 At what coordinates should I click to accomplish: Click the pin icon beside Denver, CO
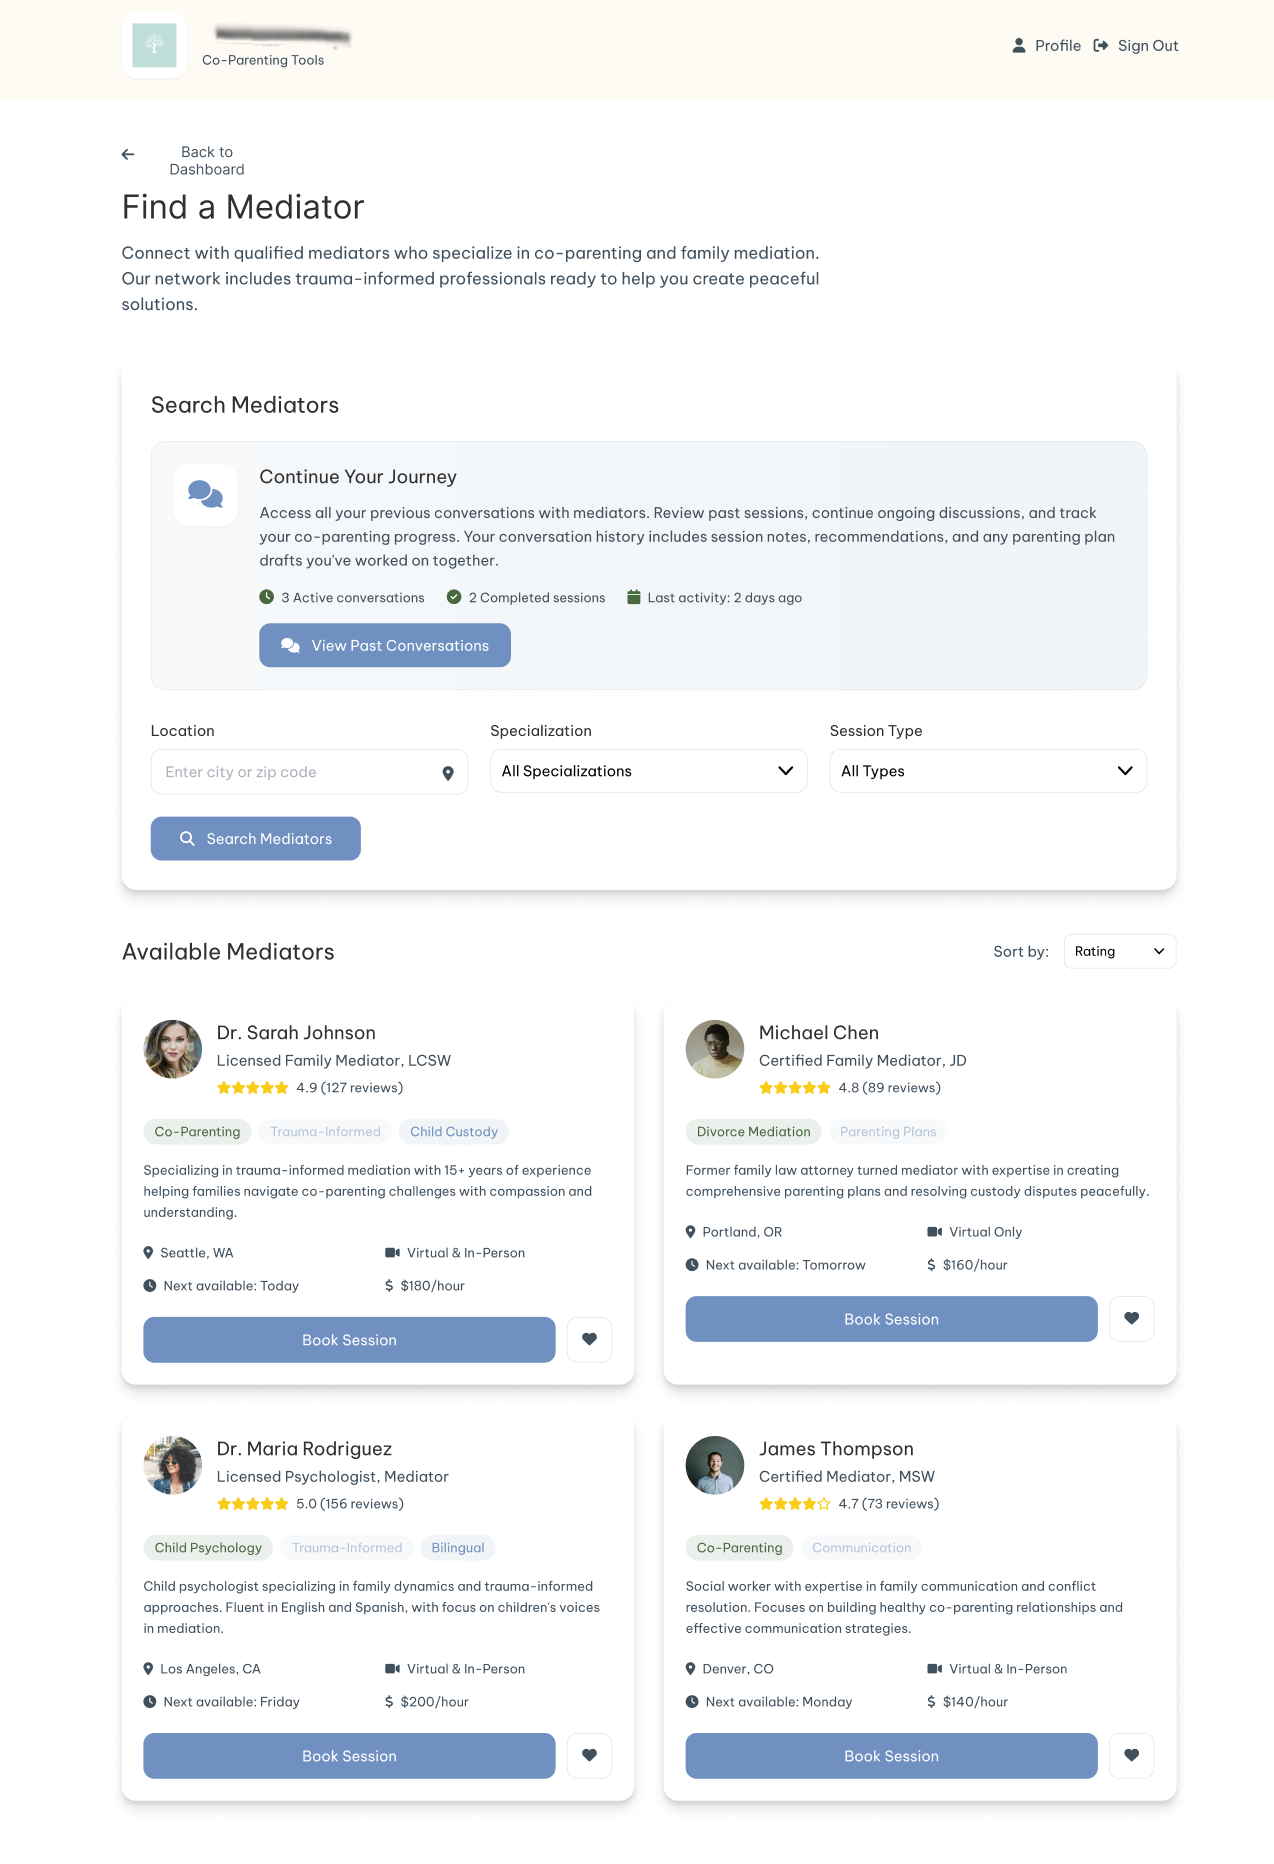(x=691, y=1669)
